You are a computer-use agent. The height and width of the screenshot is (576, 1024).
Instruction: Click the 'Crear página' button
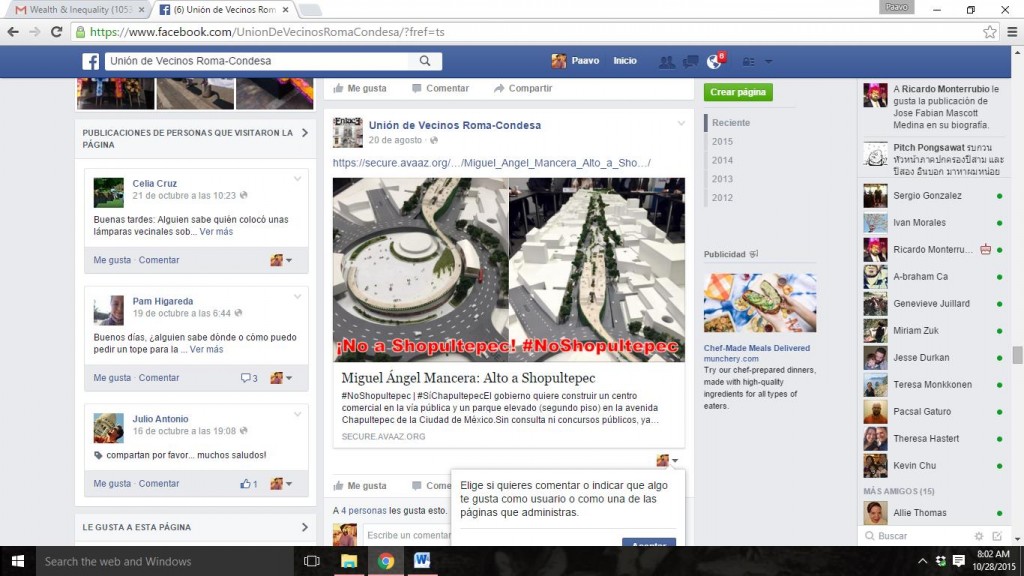coord(738,92)
